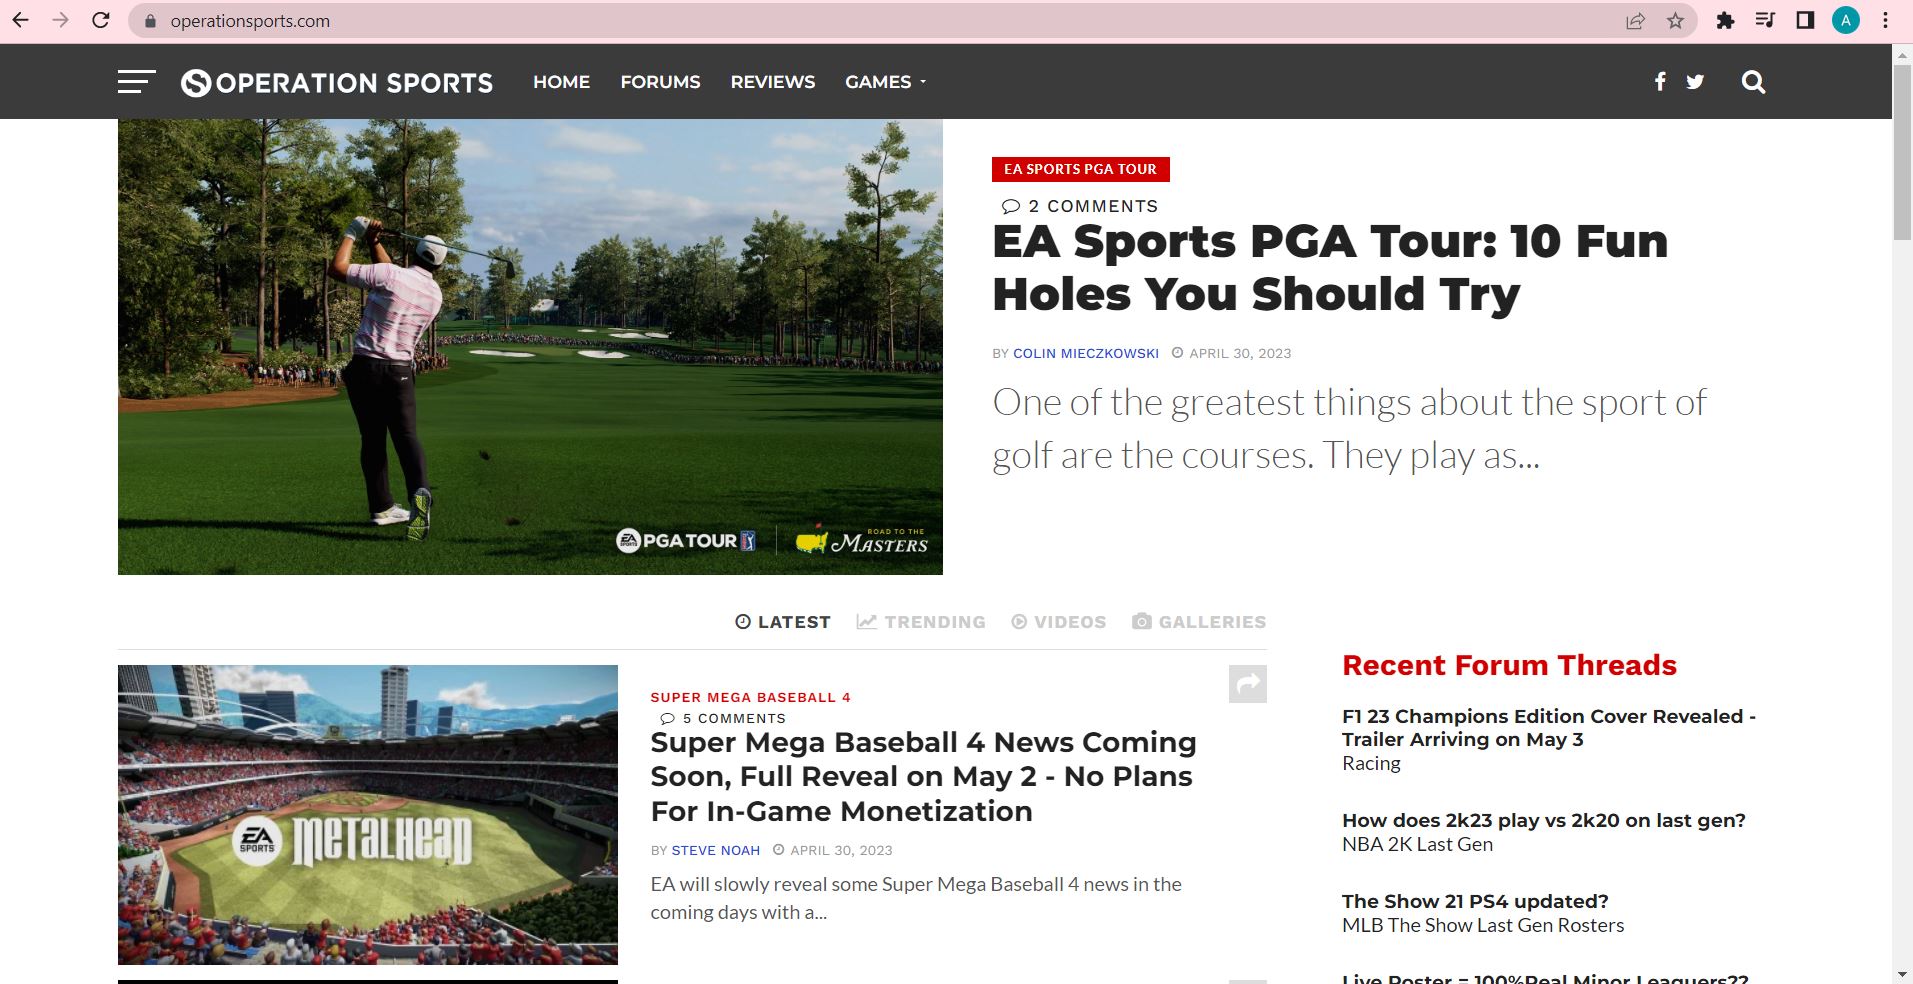
Task: Open How does 2k23 play vs 2k20 thread
Action: (1544, 820)
